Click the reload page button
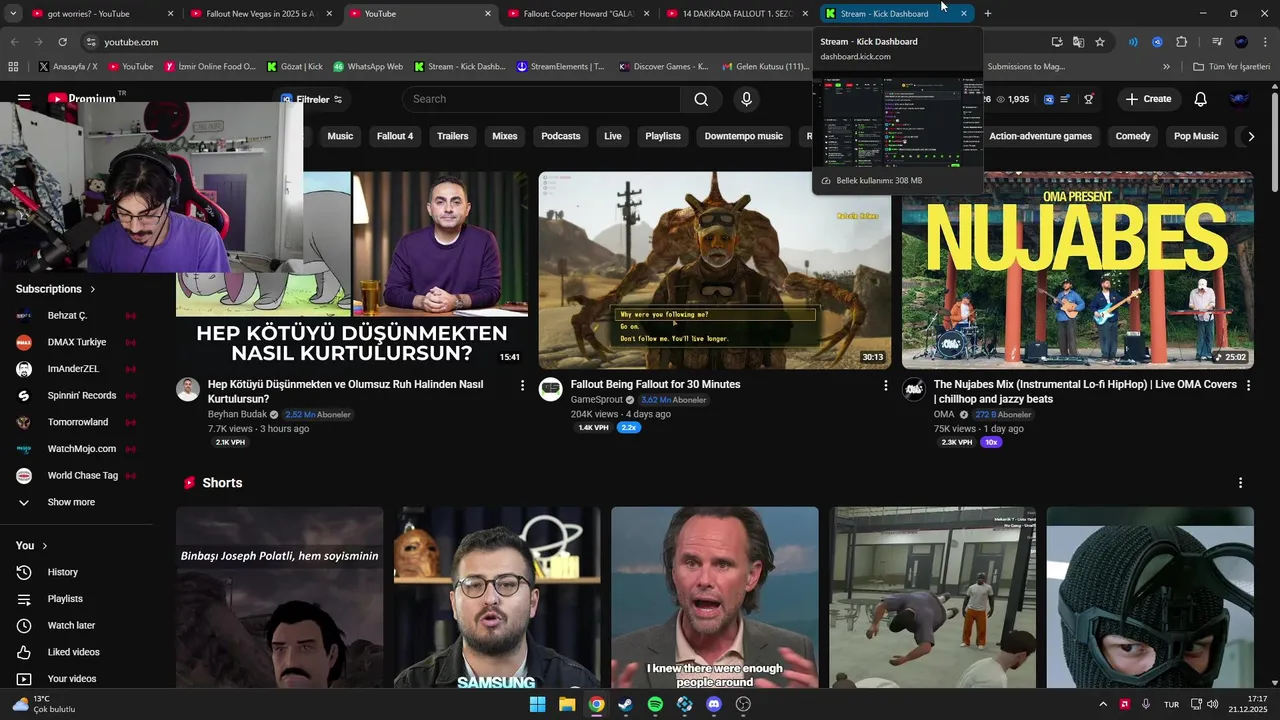 [62, 42]
